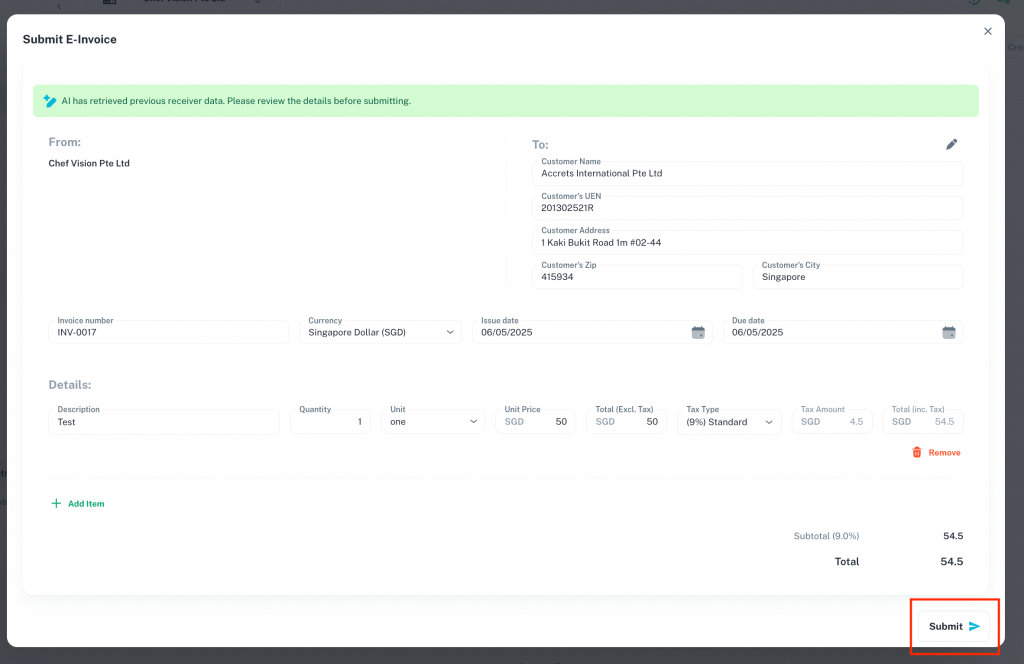The image size is (1024, 664).
Task: Select the Customer Address field
Action: click(747, 242)
